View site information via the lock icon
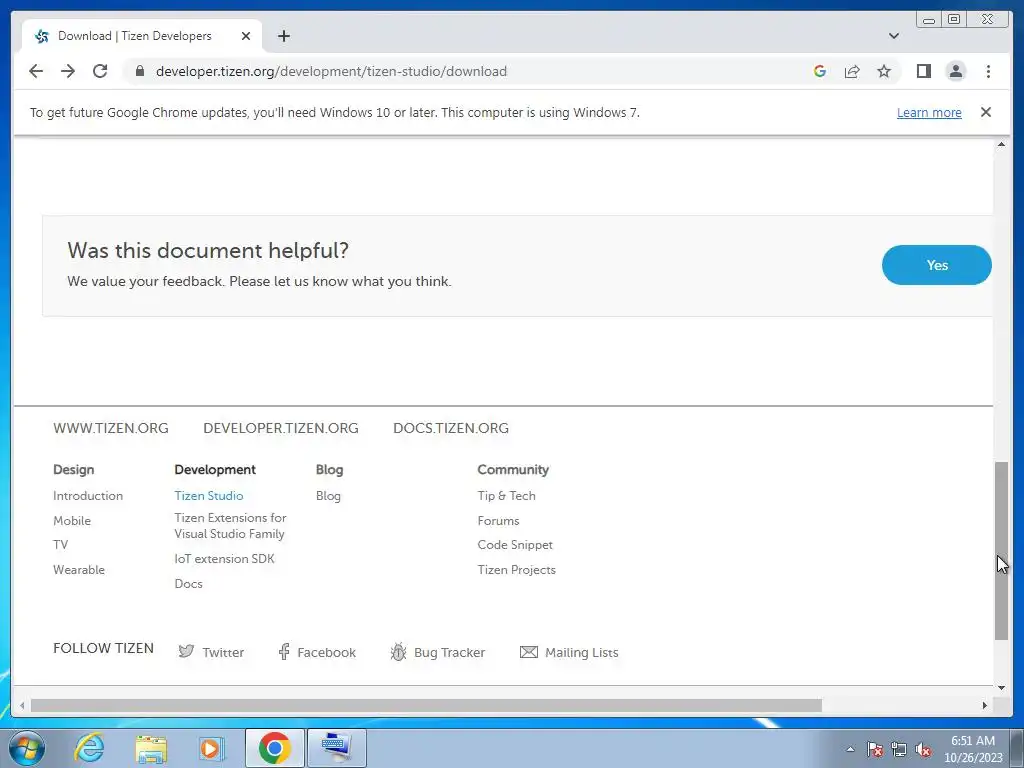The width and height of the screenshot is (1024, 768). 139,71
